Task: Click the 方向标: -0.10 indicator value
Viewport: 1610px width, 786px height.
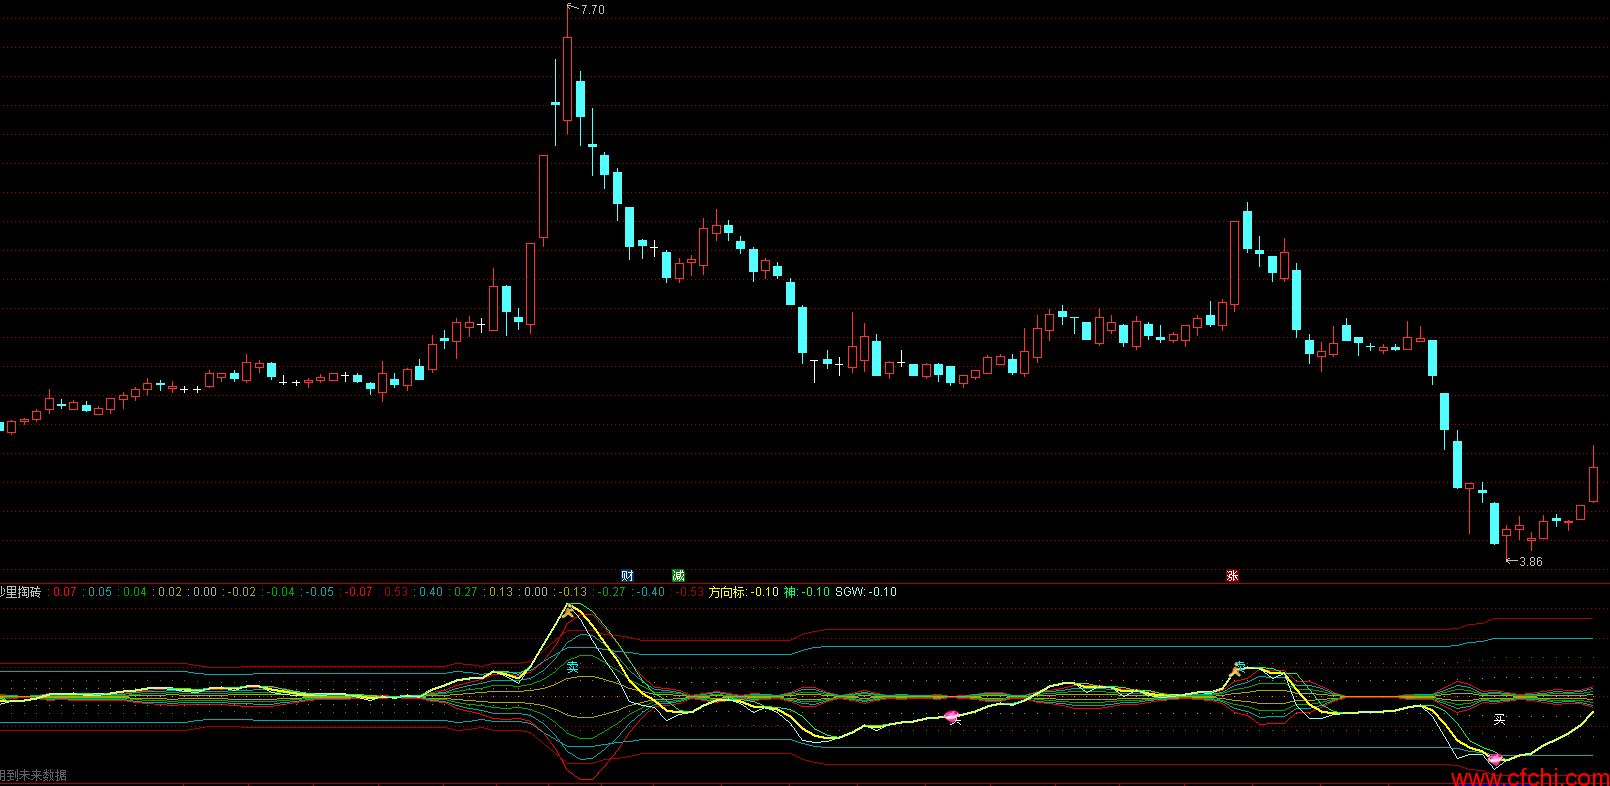Action: [x=744, y=592]
